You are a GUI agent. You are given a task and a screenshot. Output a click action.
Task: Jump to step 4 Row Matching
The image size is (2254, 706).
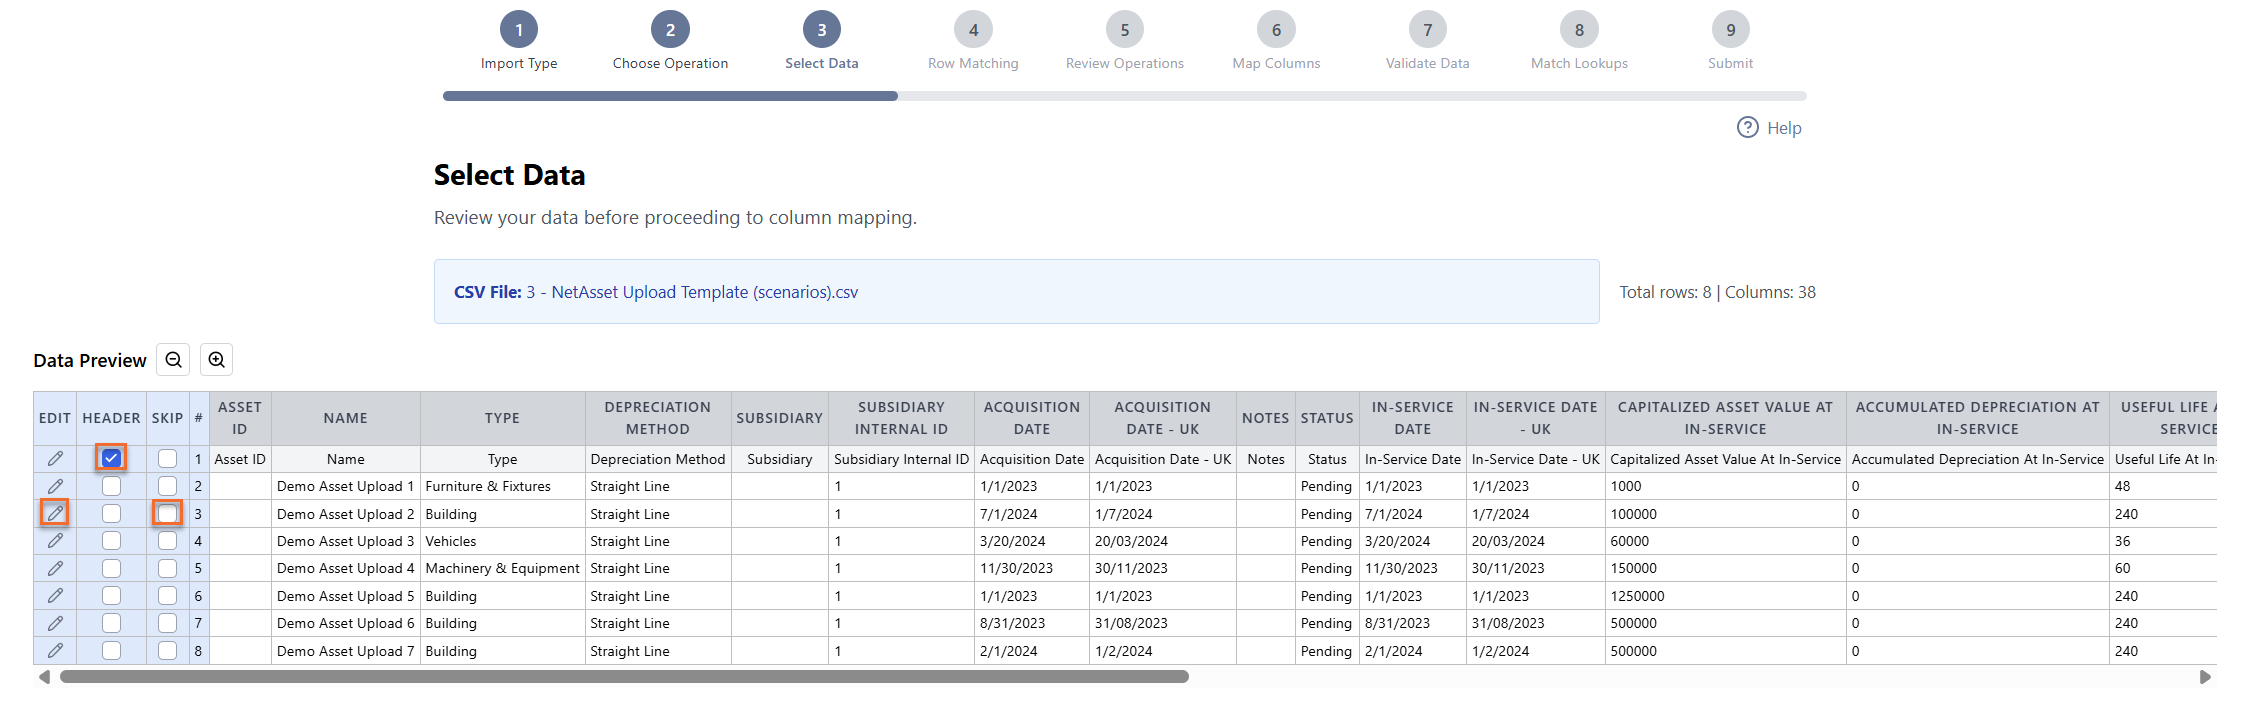pyautogui.click(x=973, y=30)
